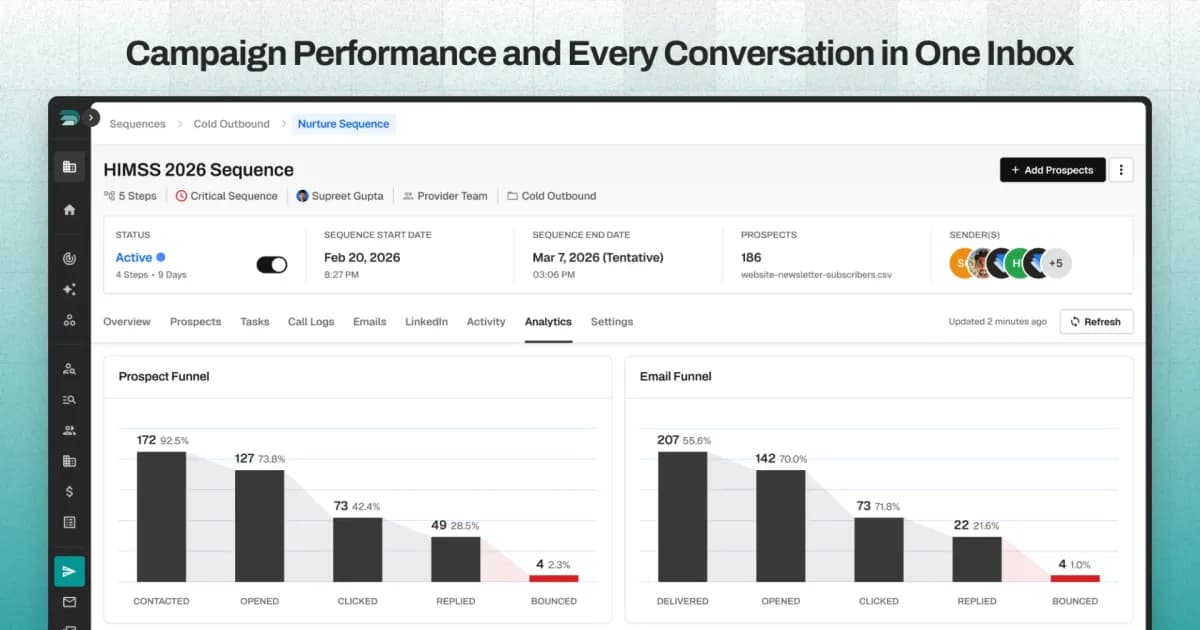Go to Sequences in the breadcrumb
Screen dimensions: 1200x630
tap(137, 124)
